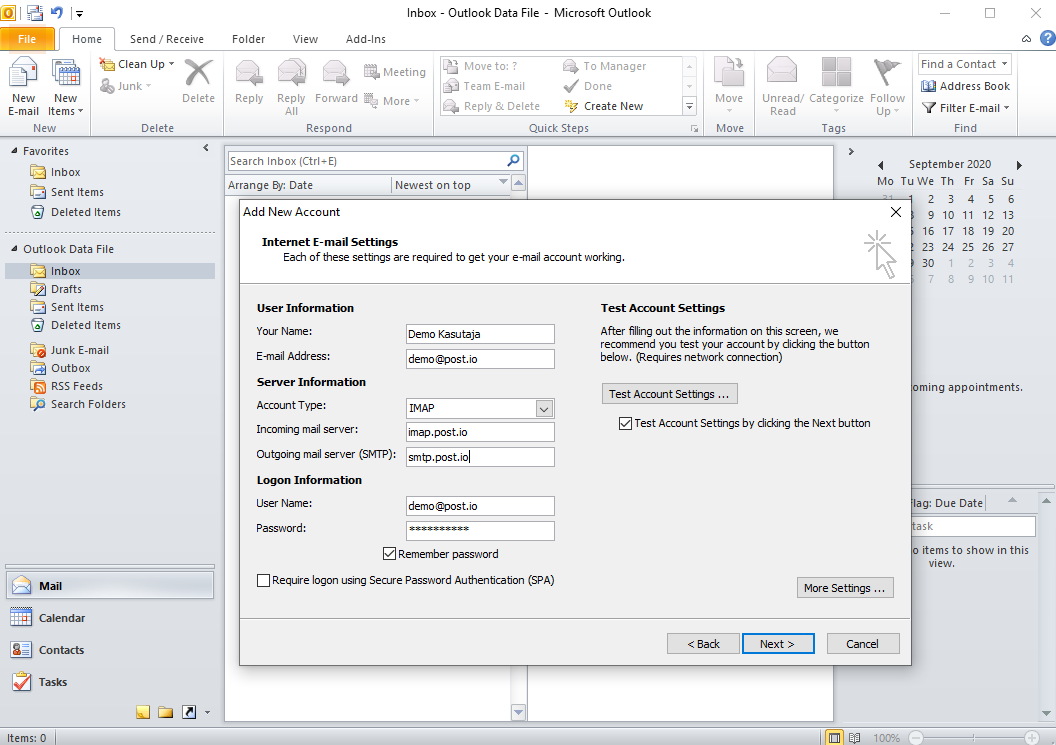This screenshot has width=1056, height=745.
Task: Click the Send/Receive All Folders quick access icon
Action: pos(35,13)
